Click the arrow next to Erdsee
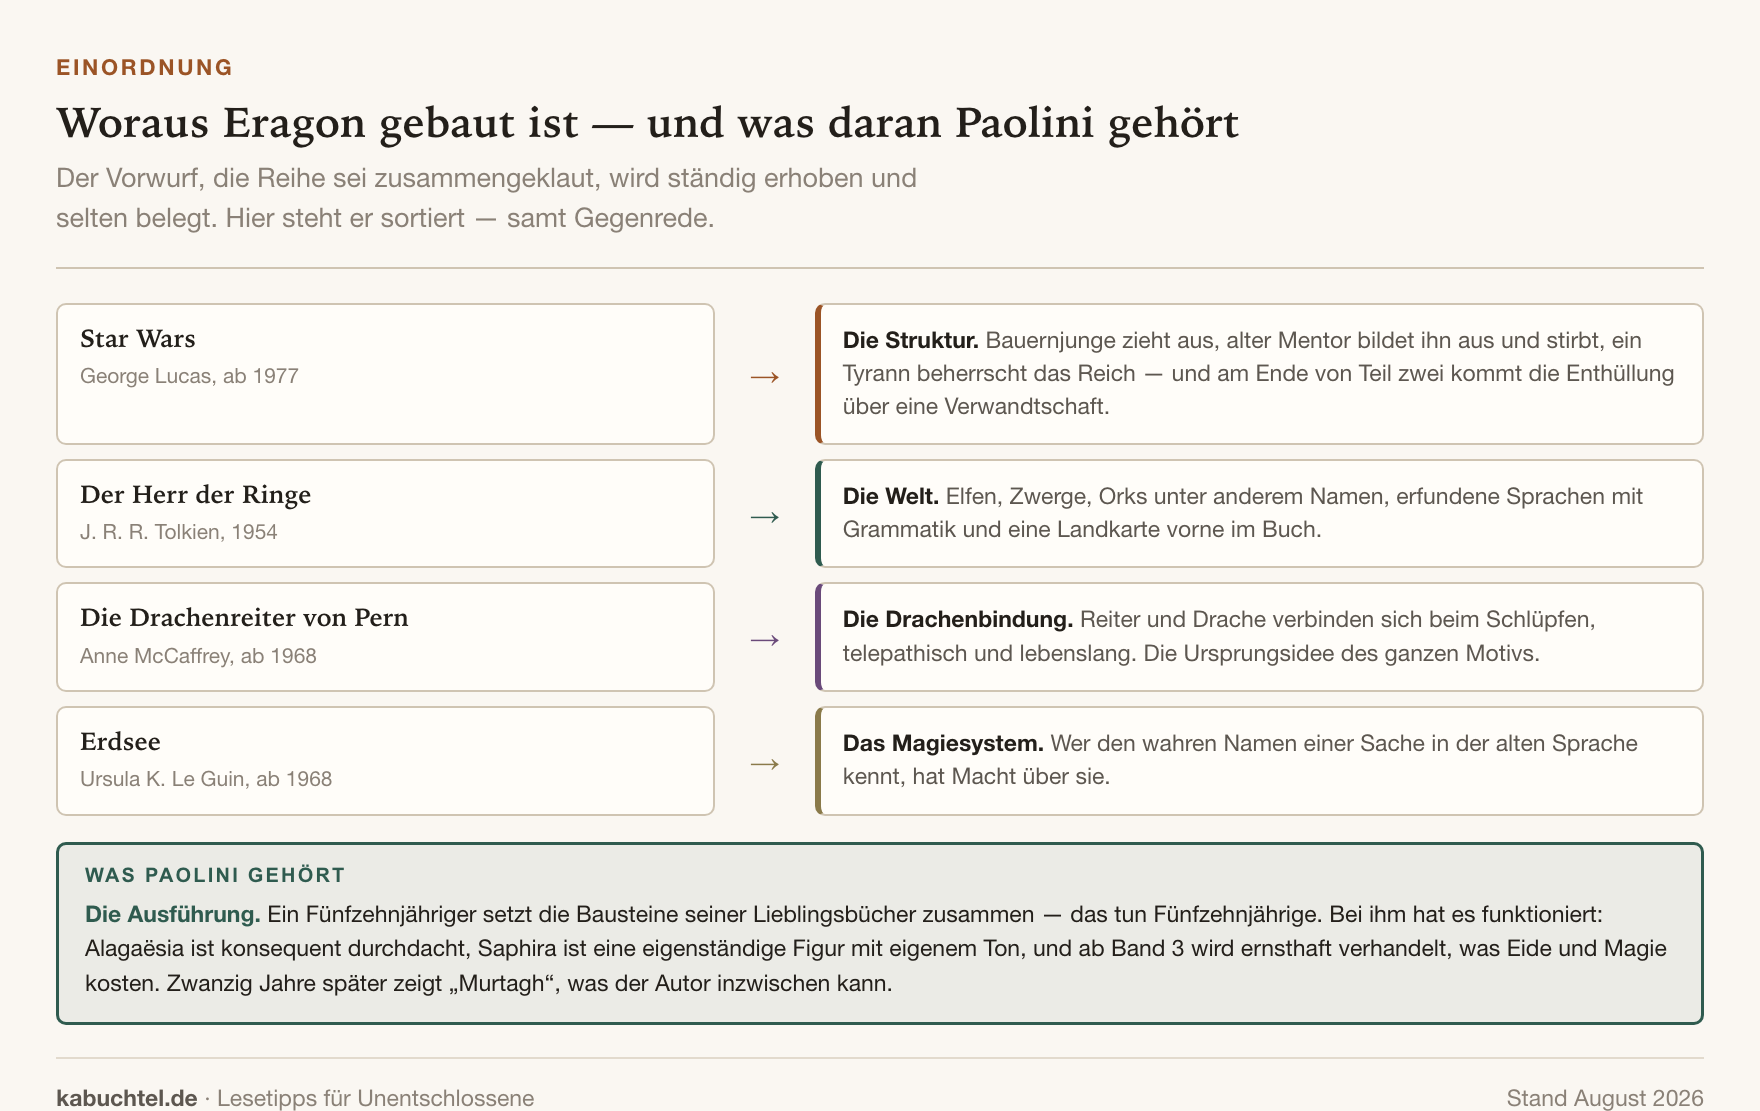Image resolution: width=1760 pixels, height=1111 pixels. [765, 764]
